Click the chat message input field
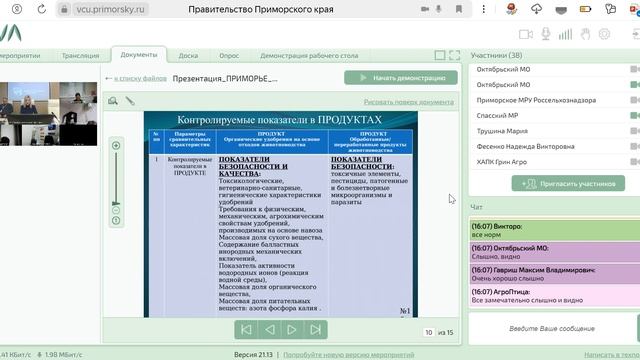Viewport: 640px width, 360px height. (x=552, y=329)
